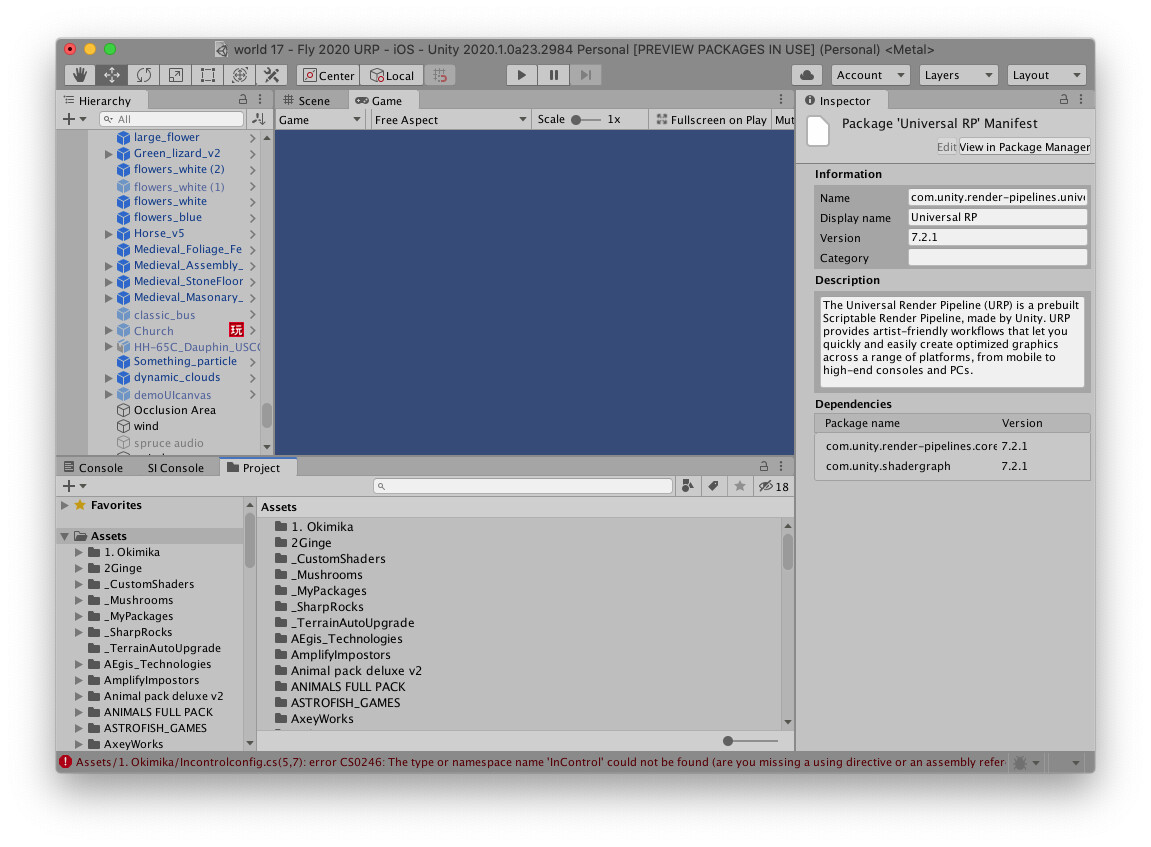The image size is (1151, 847).
Task: Select the Scale tool
Action: (175, 75)
